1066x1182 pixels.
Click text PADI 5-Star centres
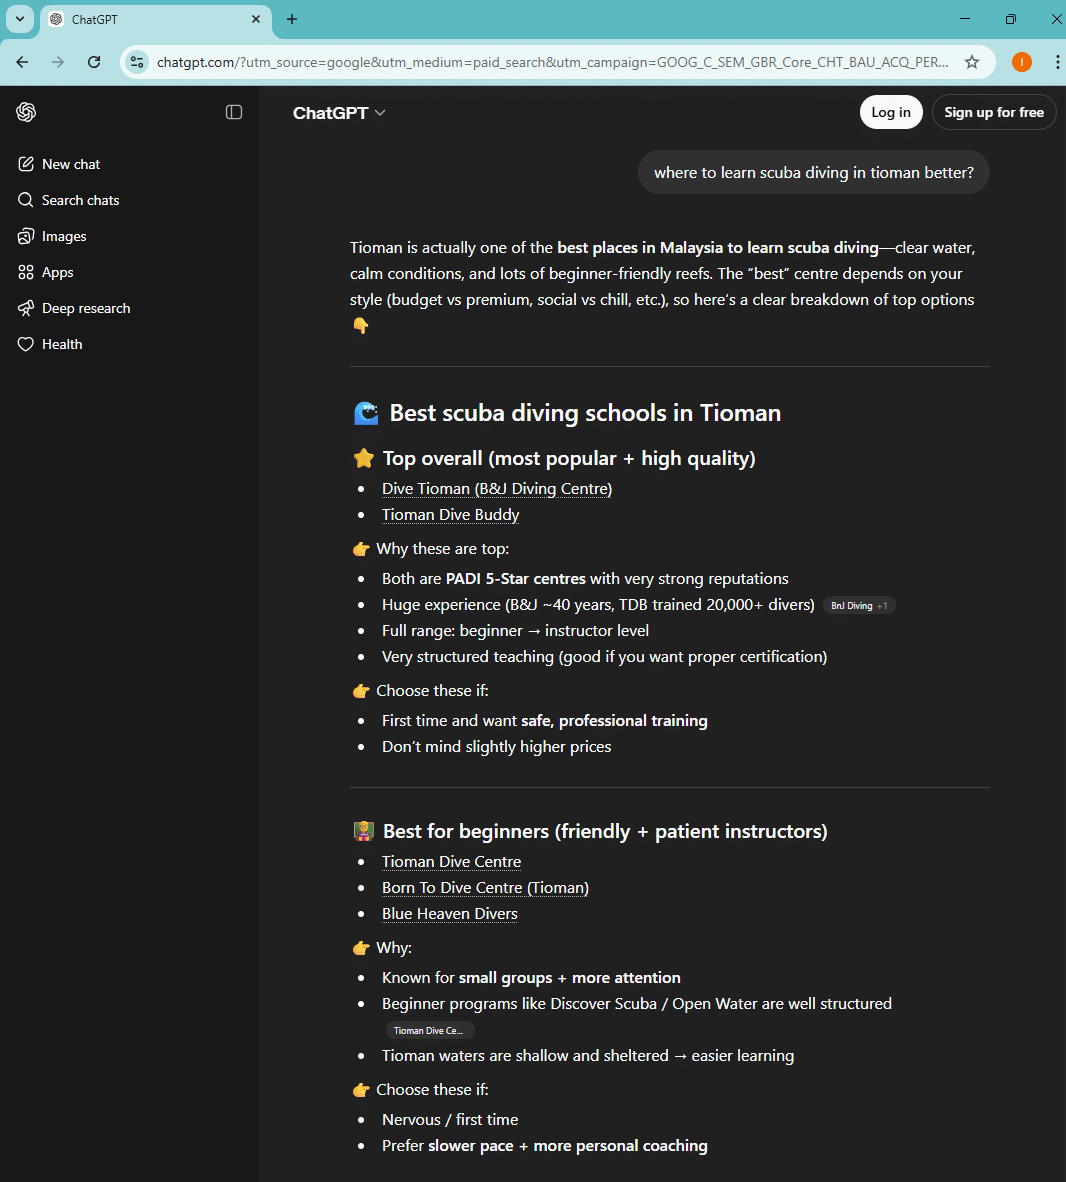(515, 579)
